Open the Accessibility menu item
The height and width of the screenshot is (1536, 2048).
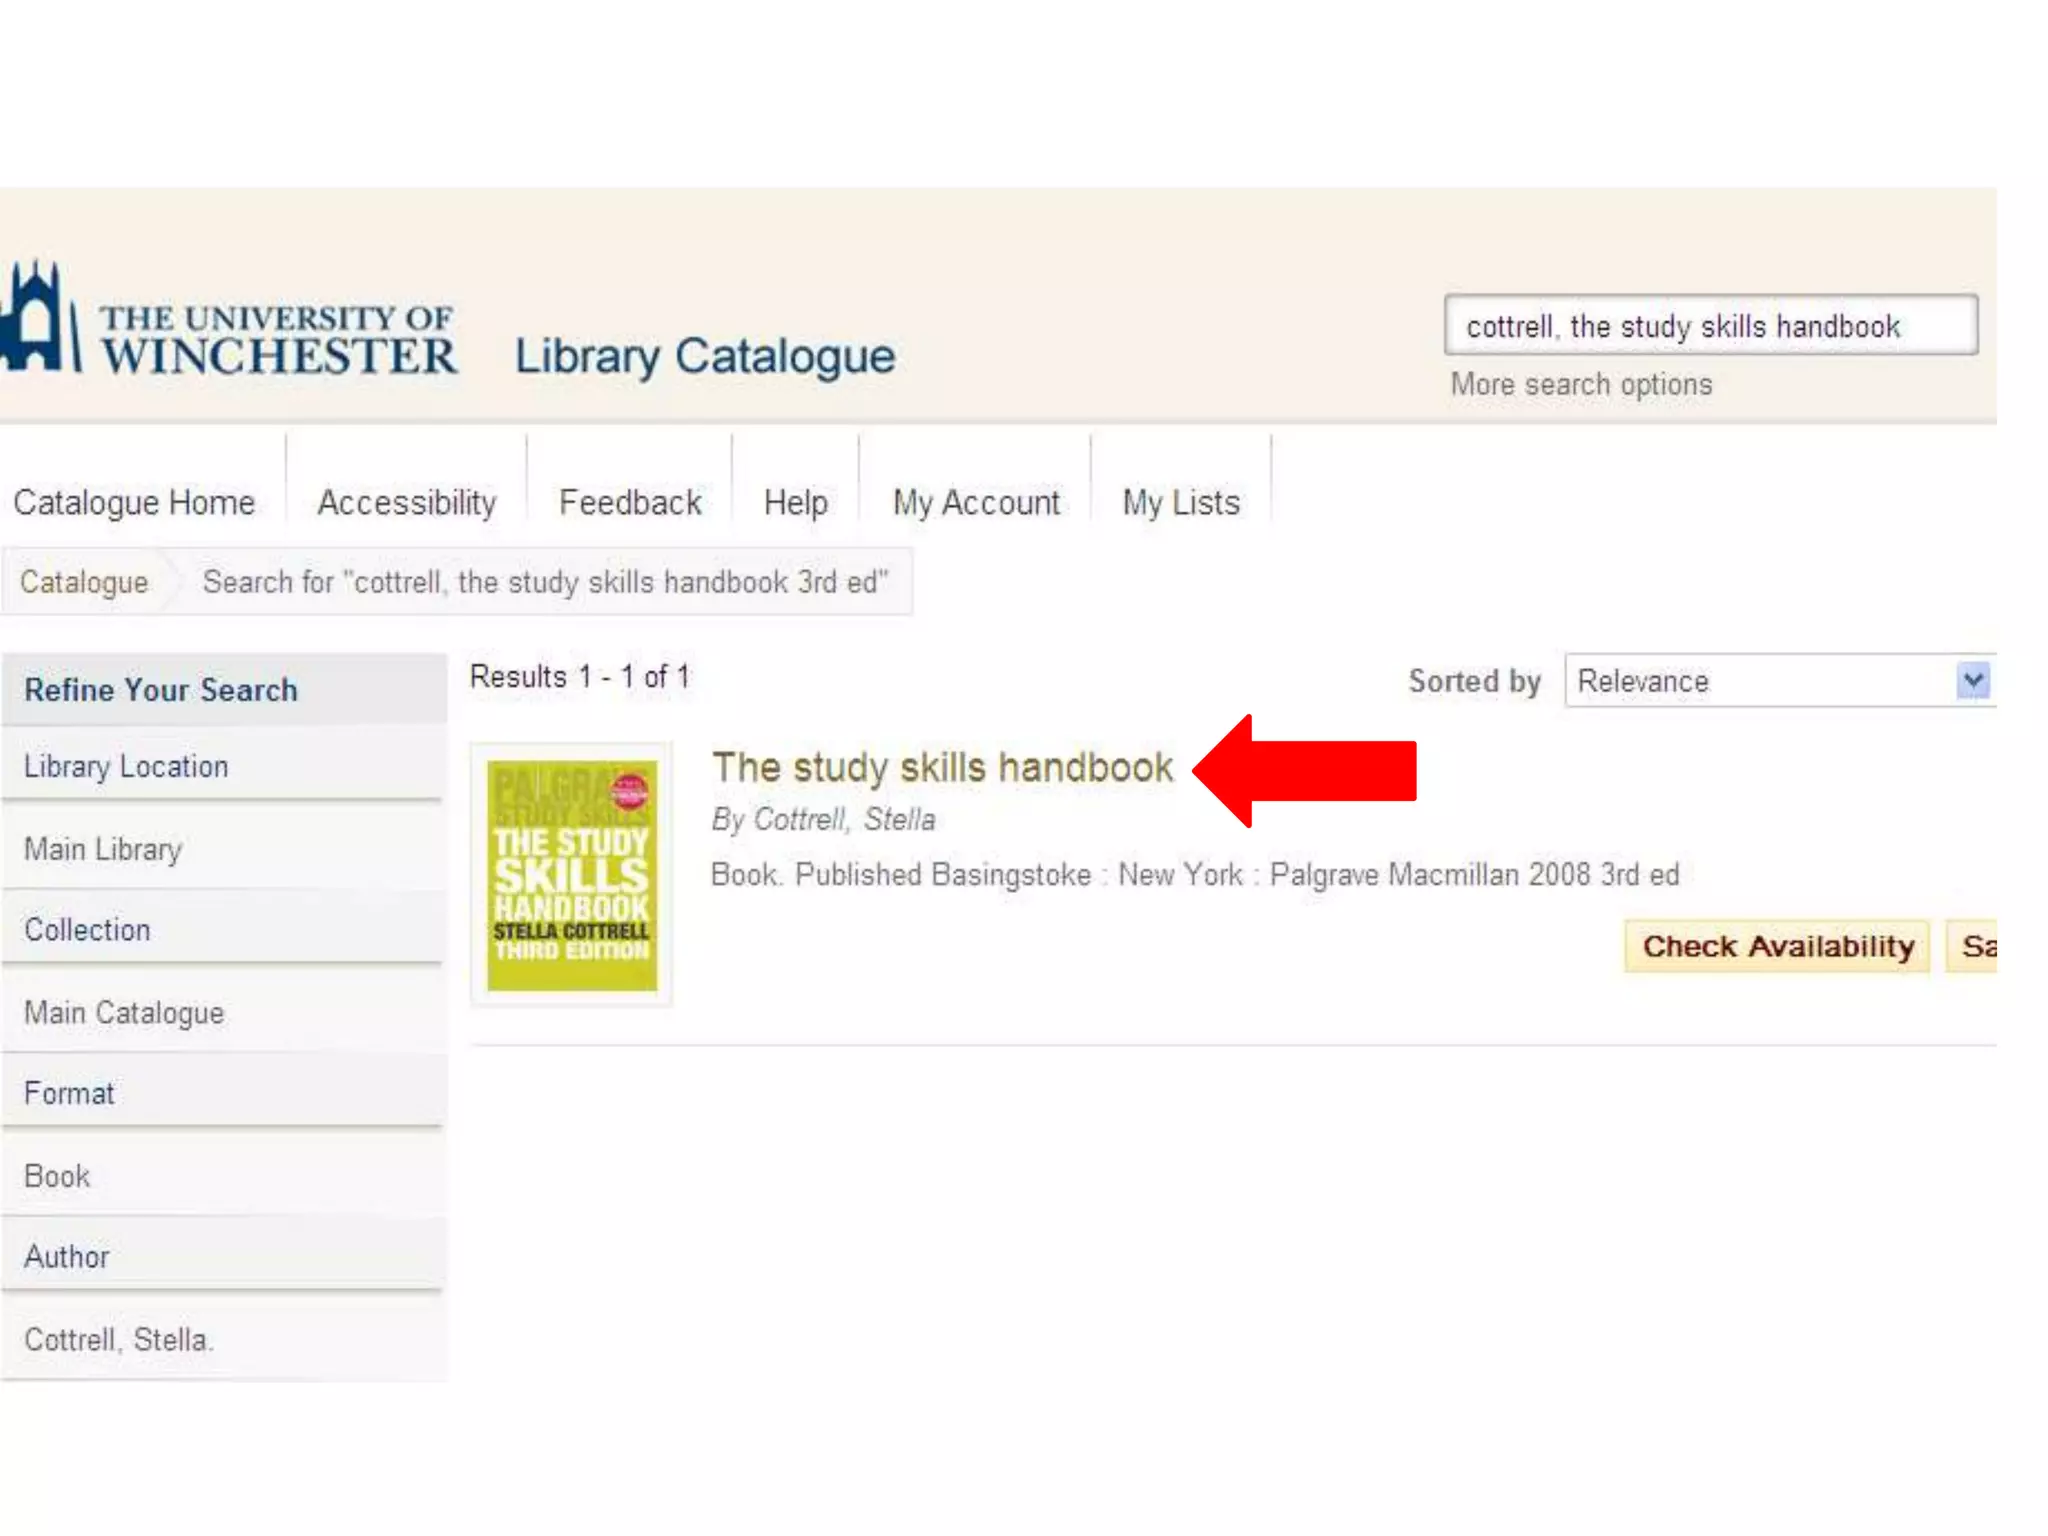click(406, 502)
